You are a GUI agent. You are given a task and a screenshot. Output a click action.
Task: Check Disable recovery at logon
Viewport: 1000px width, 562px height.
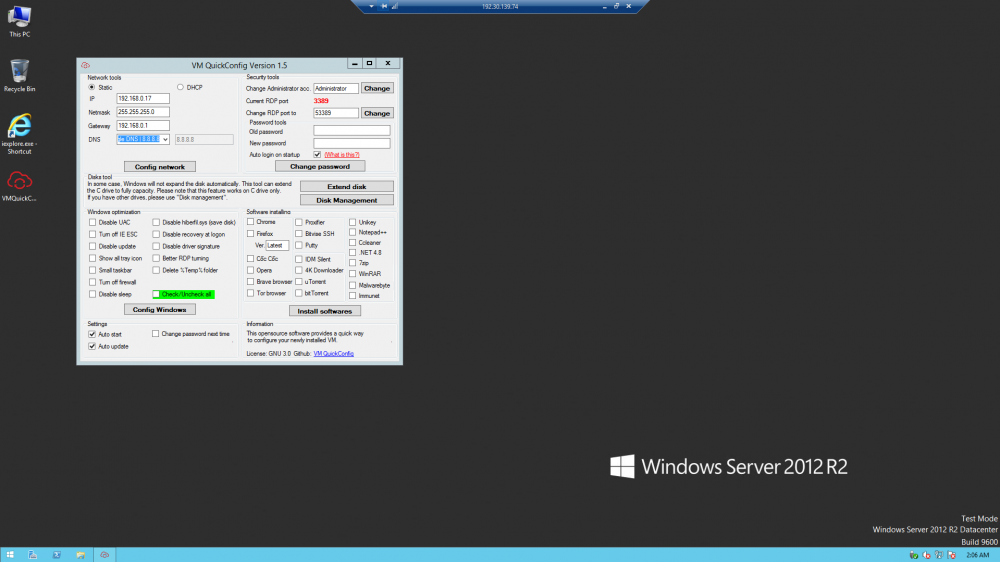[156, 234]
